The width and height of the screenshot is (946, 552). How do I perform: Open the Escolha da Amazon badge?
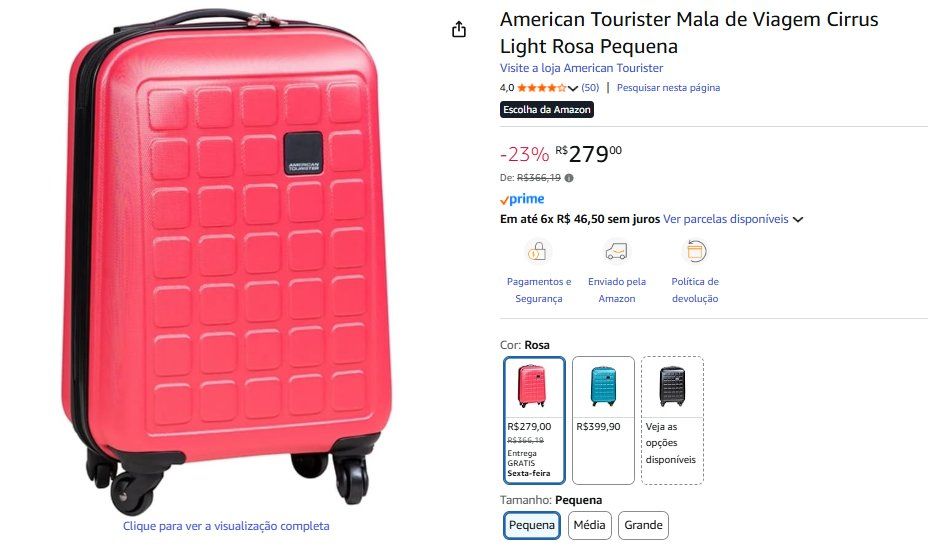click(x=547, y=109)
